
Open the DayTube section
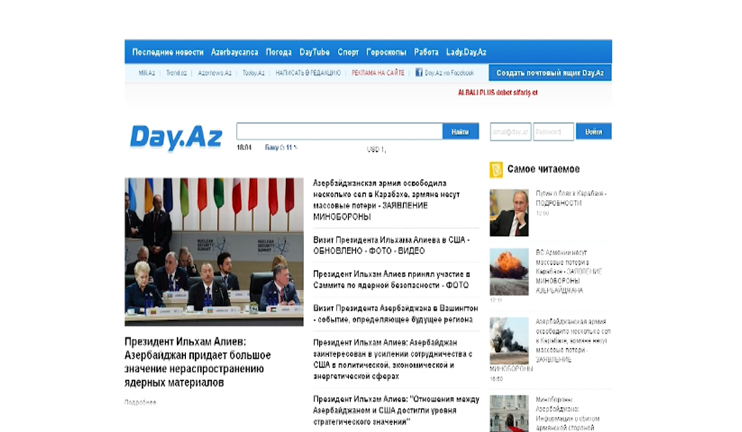tap(315, 52)
